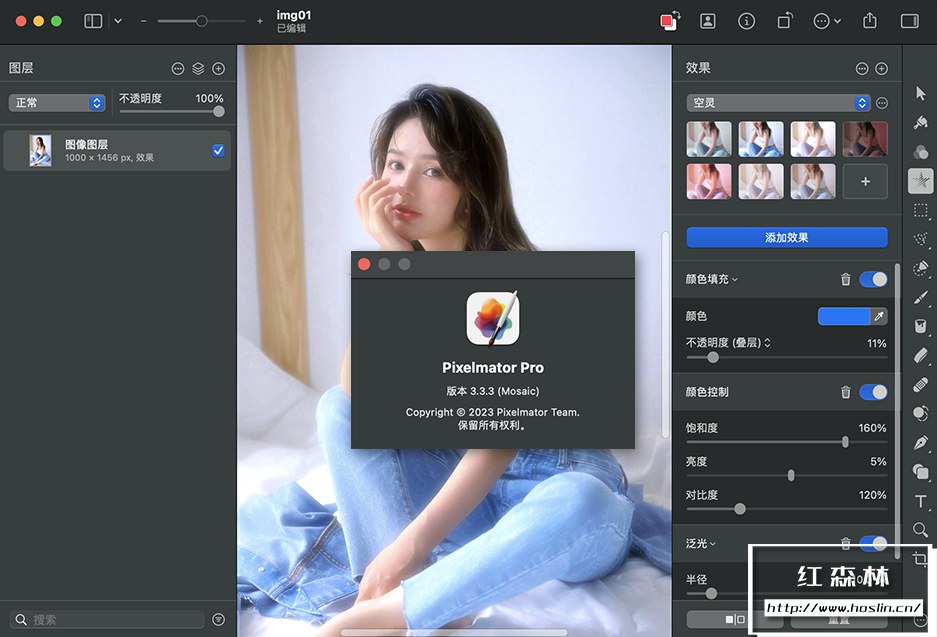Open the Color Adjustments tool

pos(920,152)
